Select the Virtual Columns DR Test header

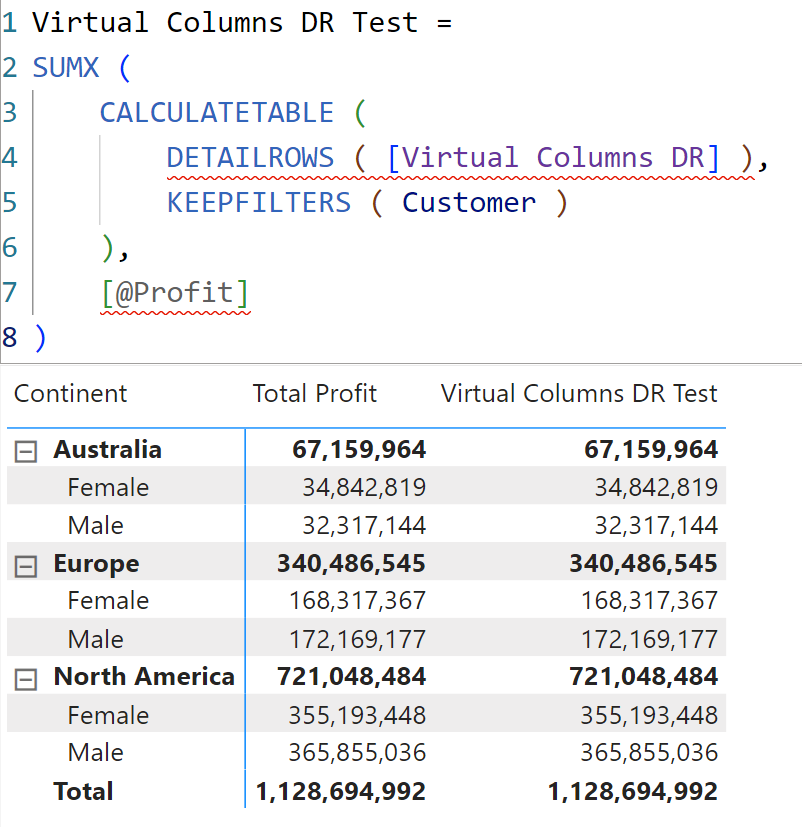pyautogui.click(x=579, y=393)
